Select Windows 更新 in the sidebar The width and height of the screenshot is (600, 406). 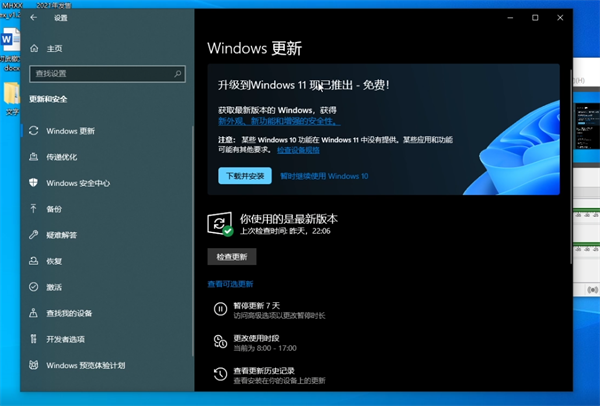pos(70,131)
